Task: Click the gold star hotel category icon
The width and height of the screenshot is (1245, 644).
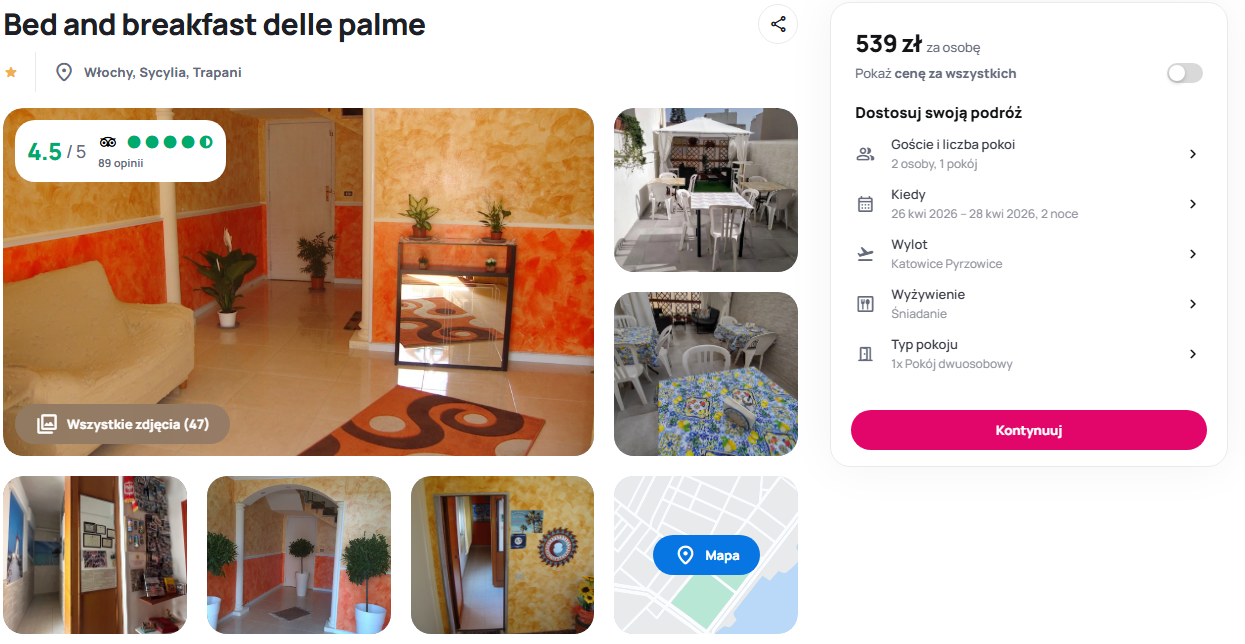Action: click(x=11, y=72)
